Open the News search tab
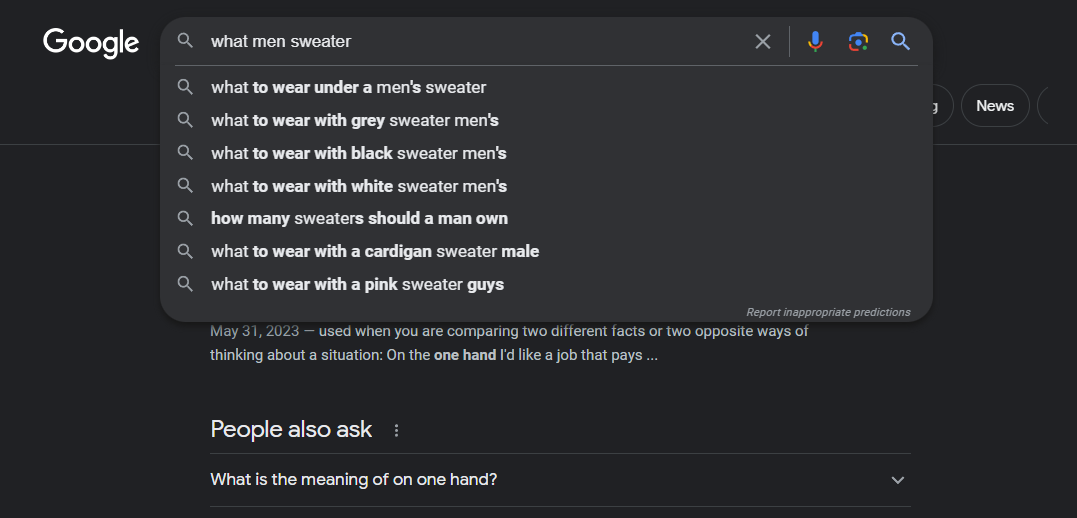Image resolution: width=1077 pixels, height=518 pixels. 994,106
